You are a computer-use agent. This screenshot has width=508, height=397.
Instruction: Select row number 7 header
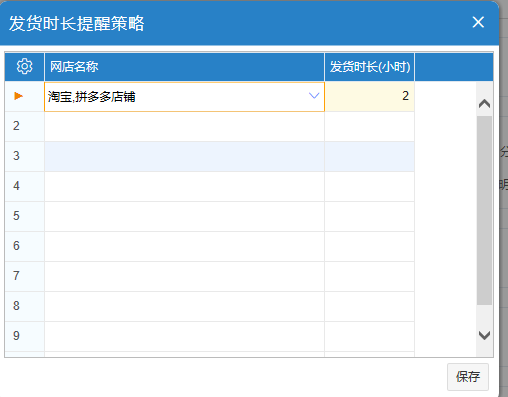24,276
